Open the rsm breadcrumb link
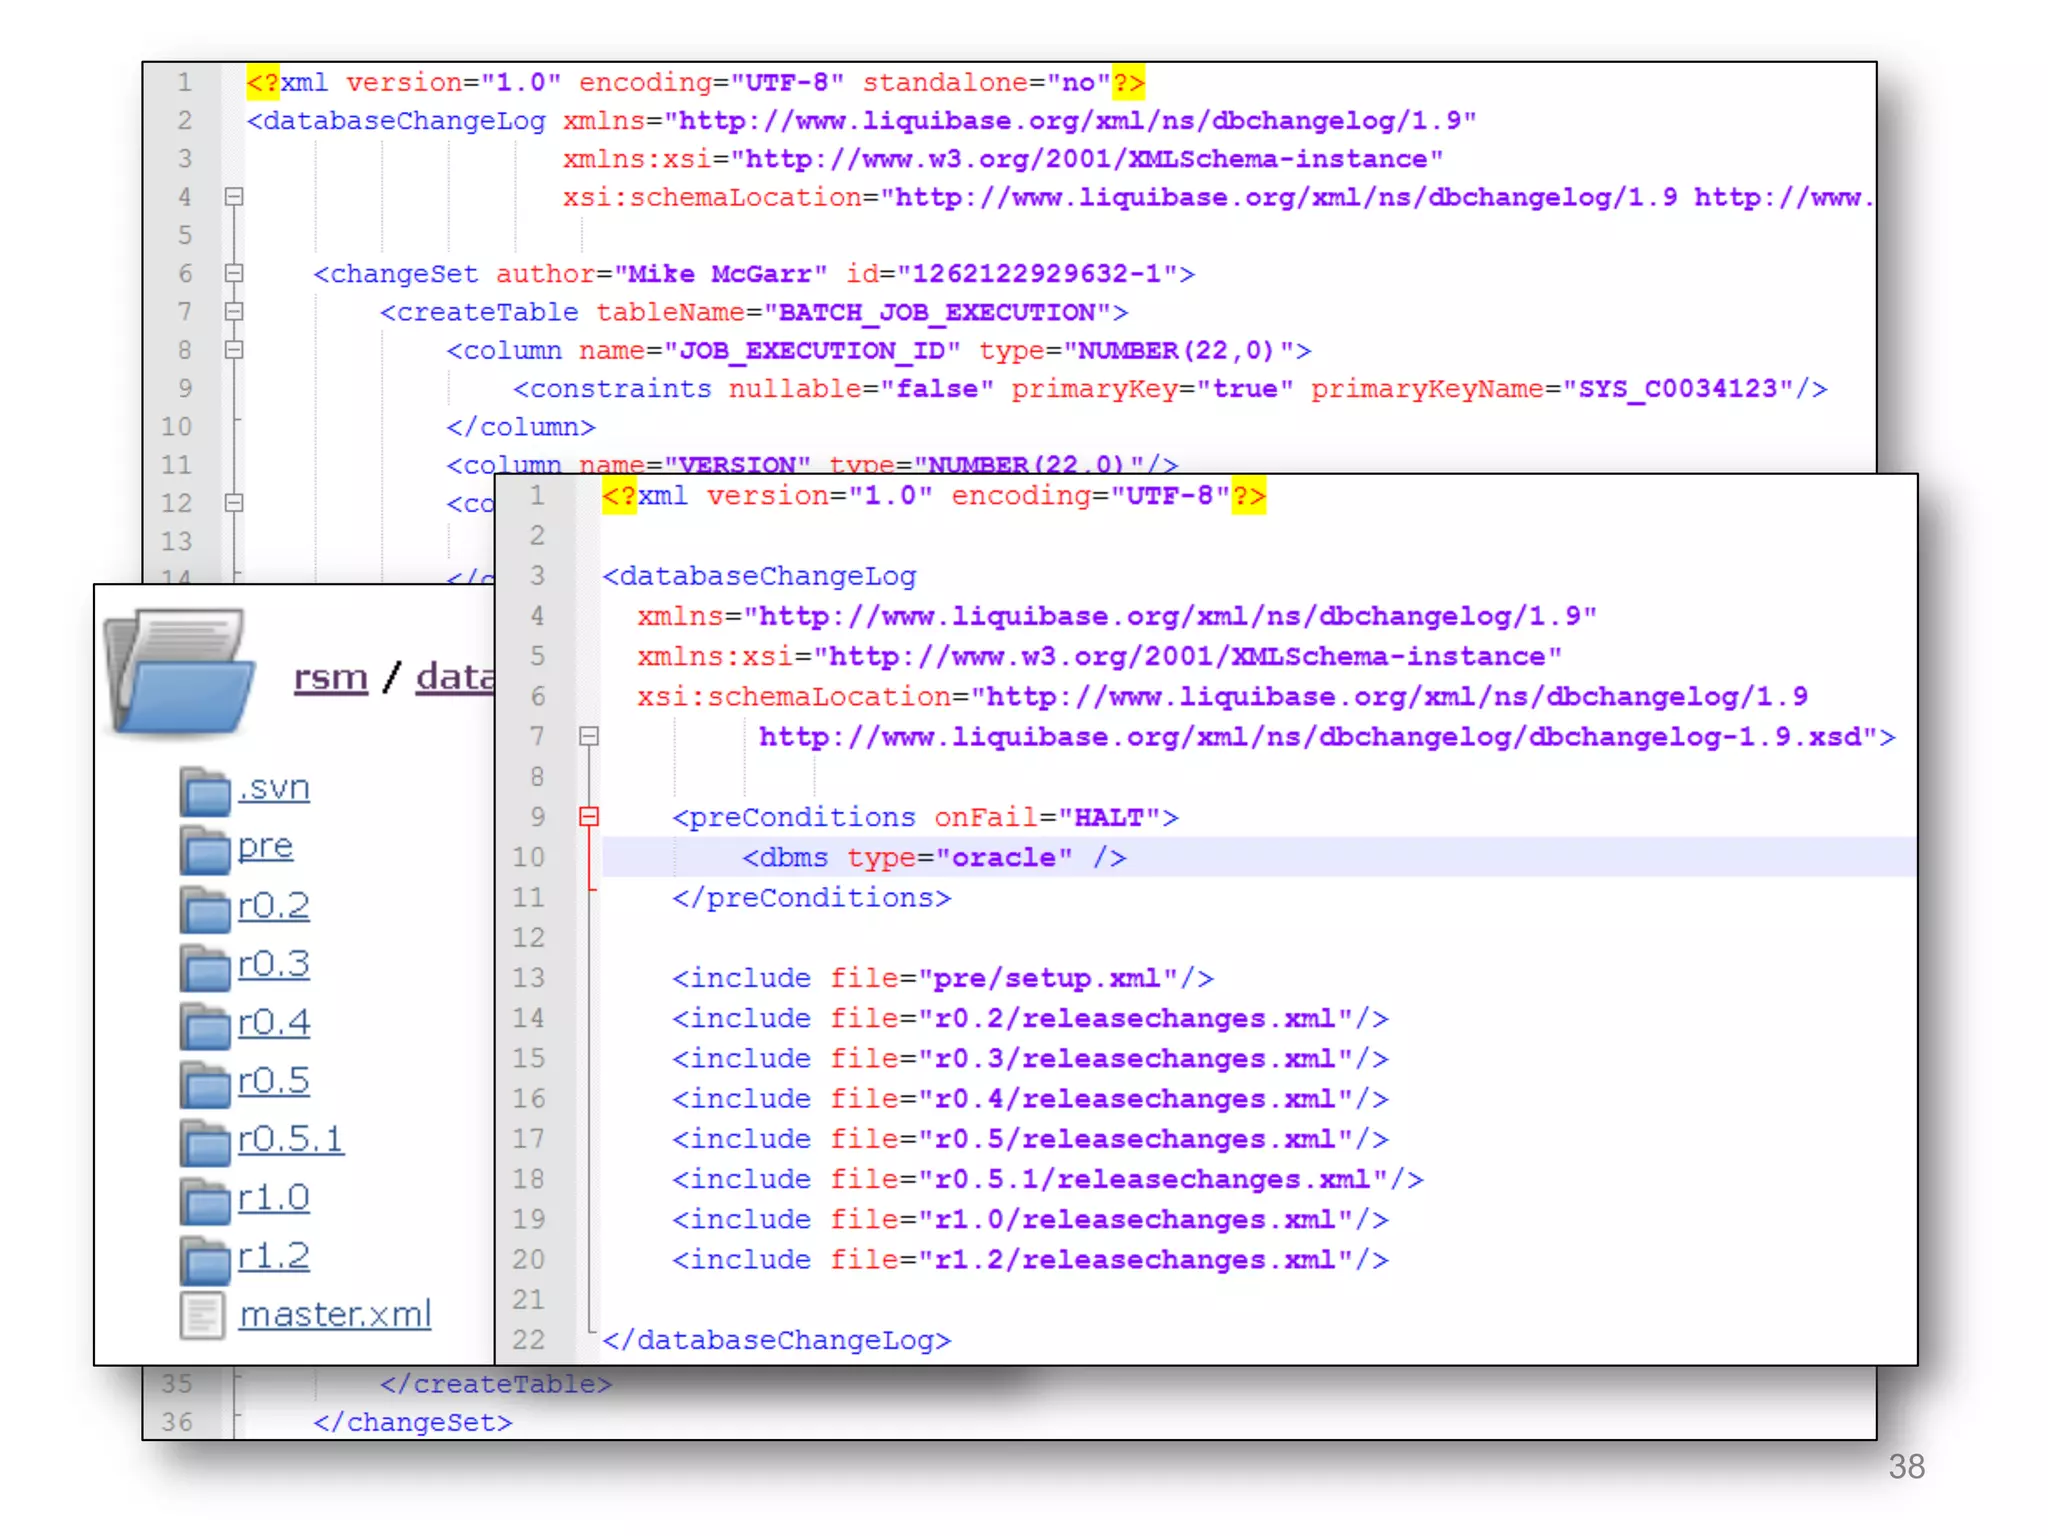Image resolution: width=2048 pixels, height=1536 pixels. click(331, 677)
